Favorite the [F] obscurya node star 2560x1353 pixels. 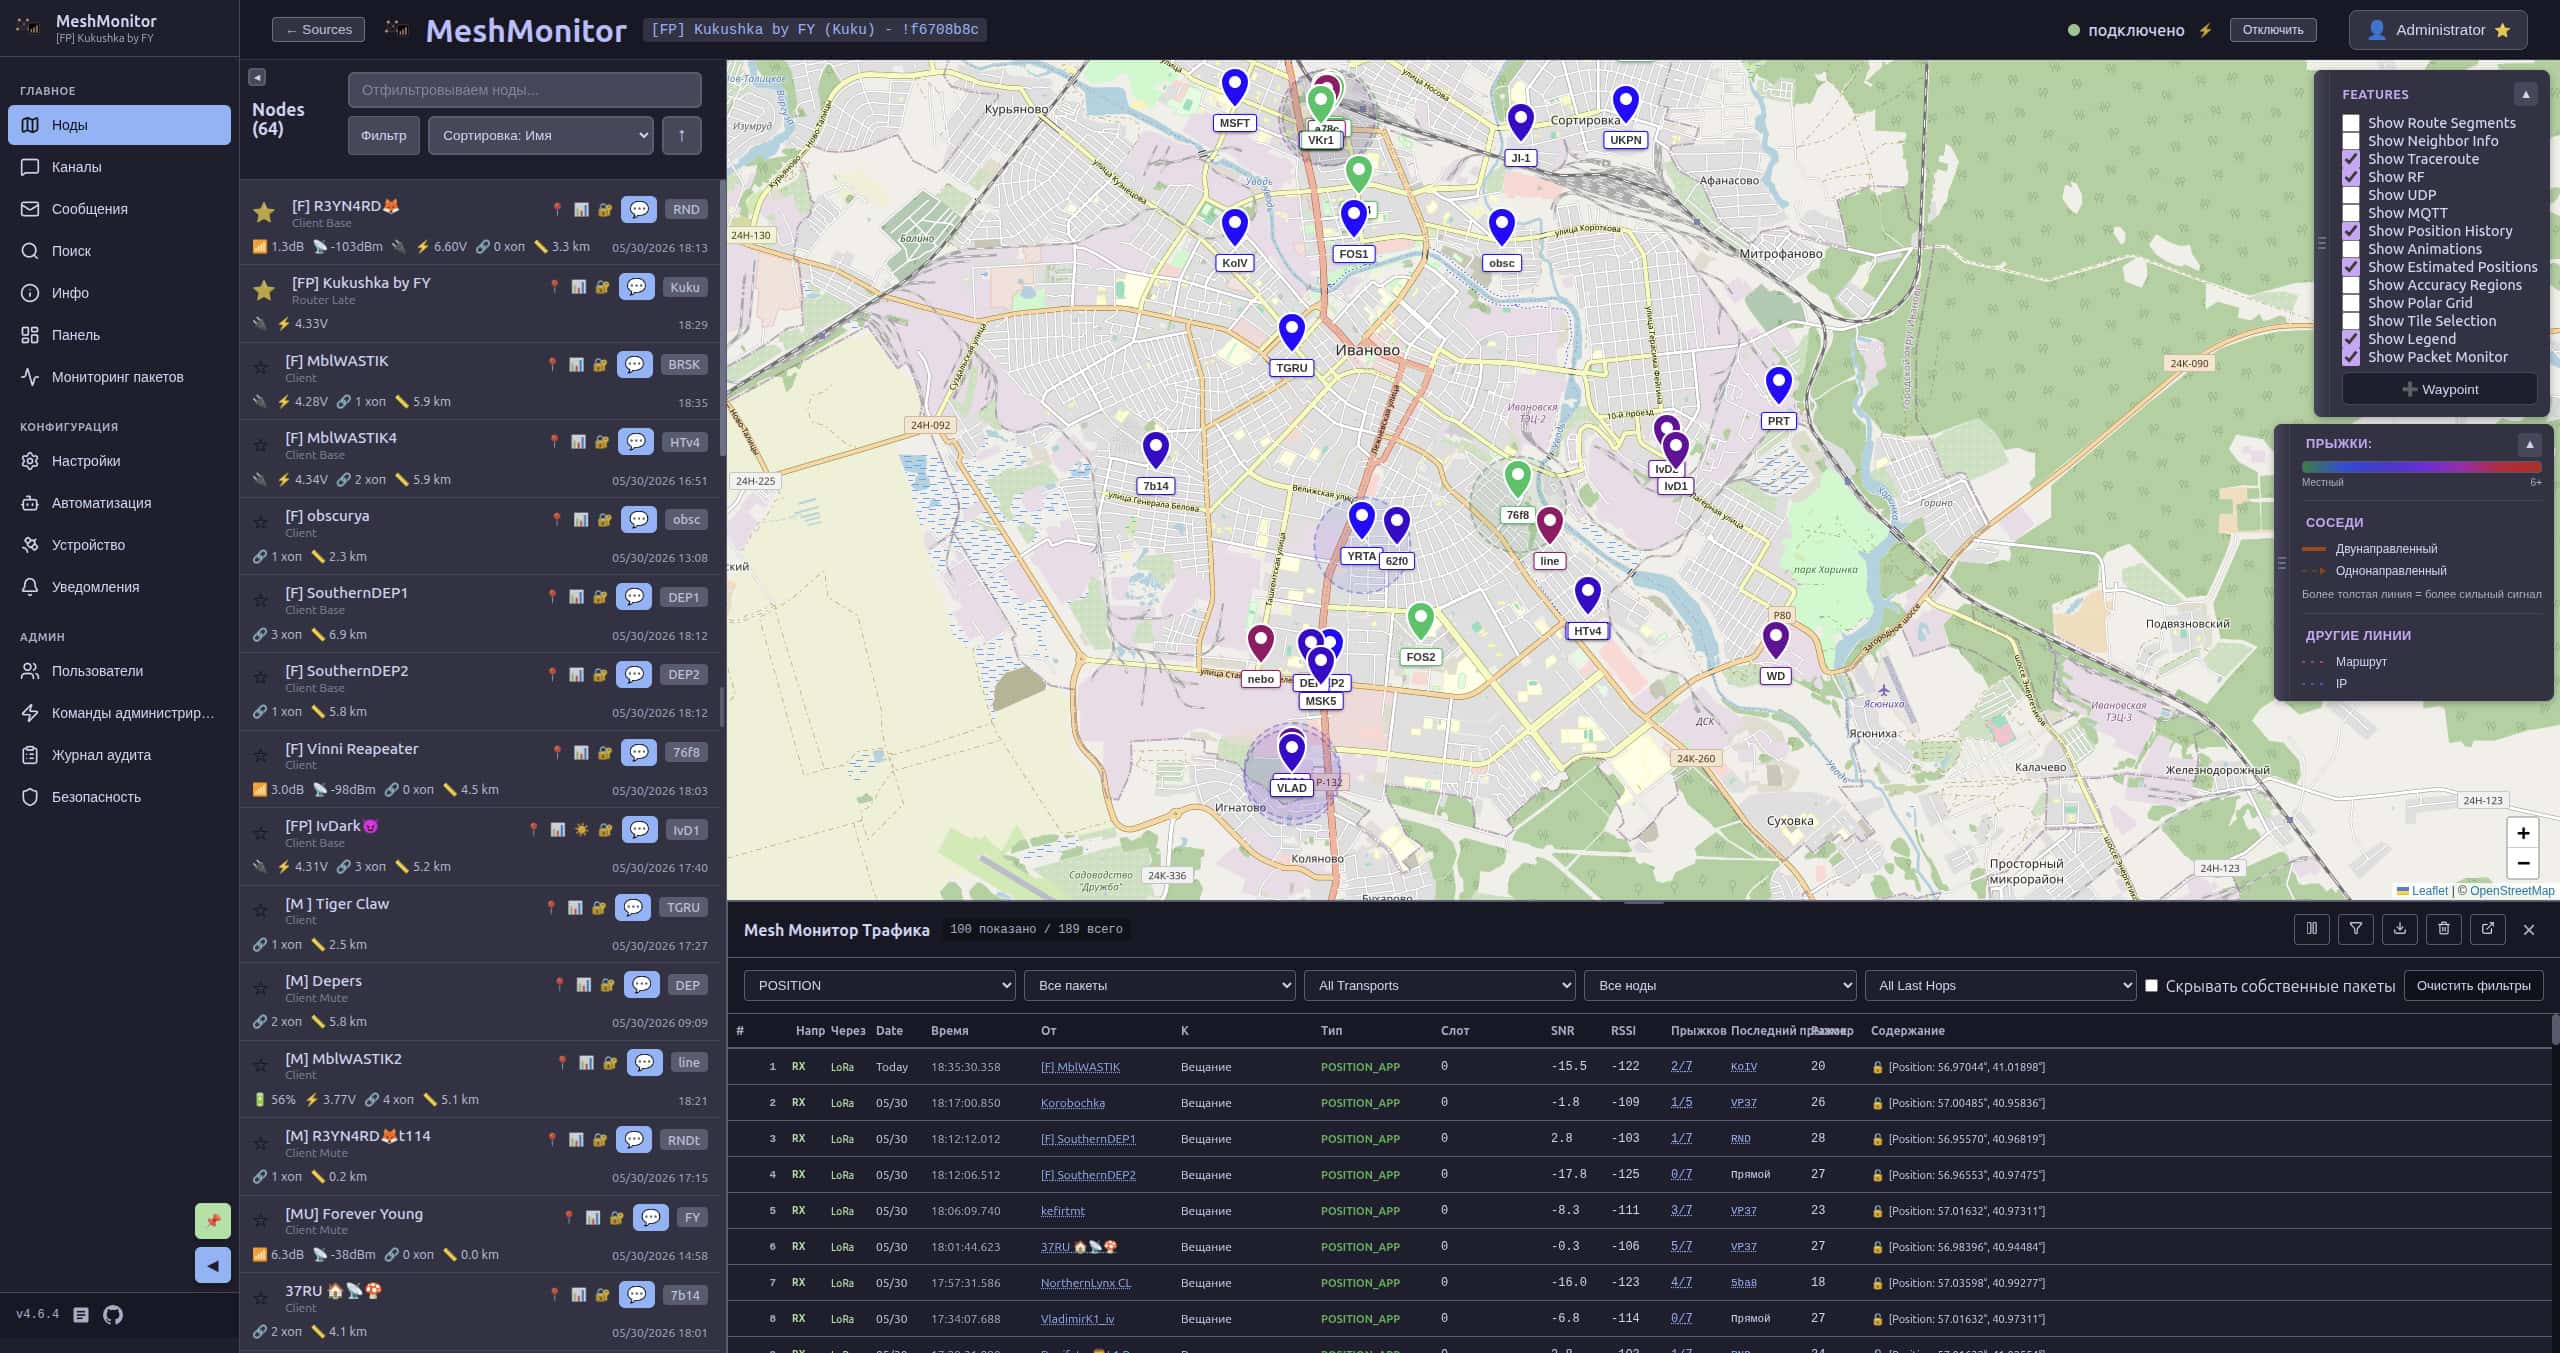point(261,522)
